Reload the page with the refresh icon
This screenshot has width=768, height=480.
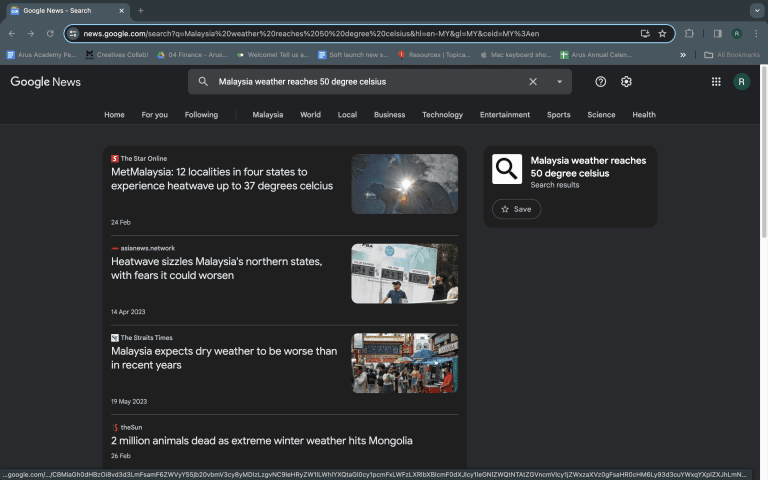click(50, 34)
